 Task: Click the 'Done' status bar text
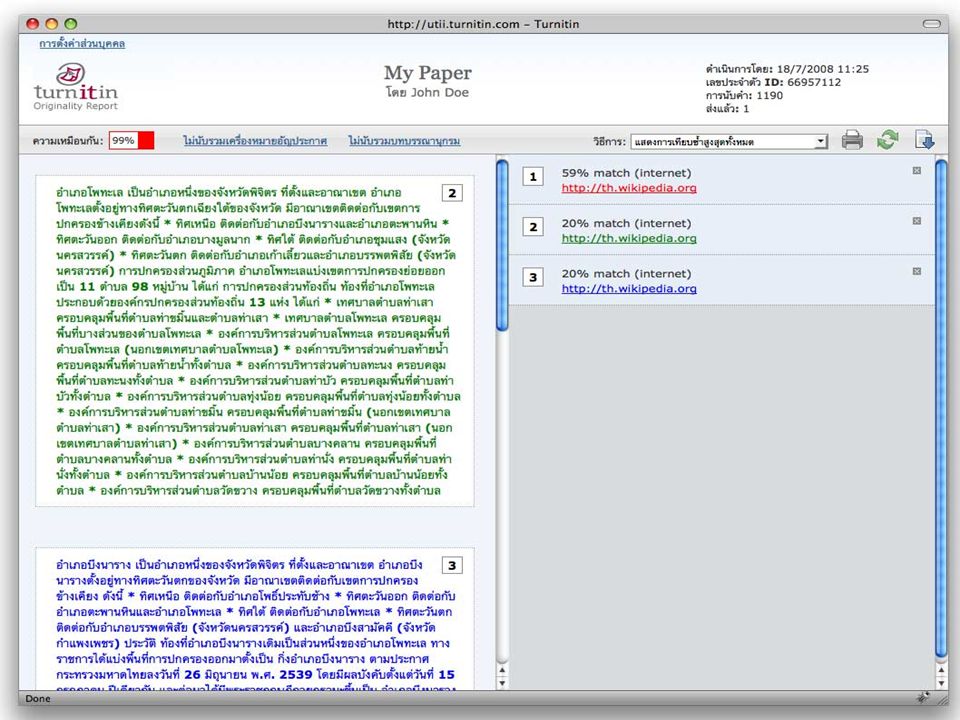point(38,699)
